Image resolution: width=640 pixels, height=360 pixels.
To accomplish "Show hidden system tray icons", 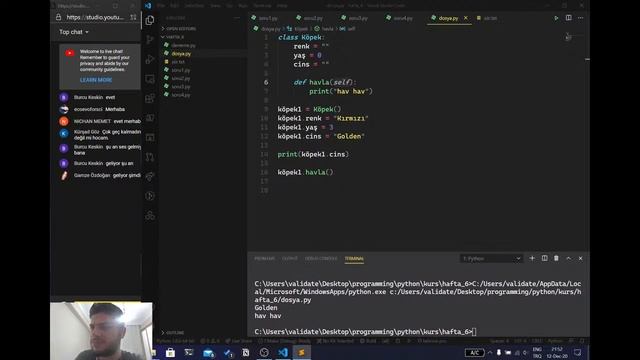I will coord(490,353).
